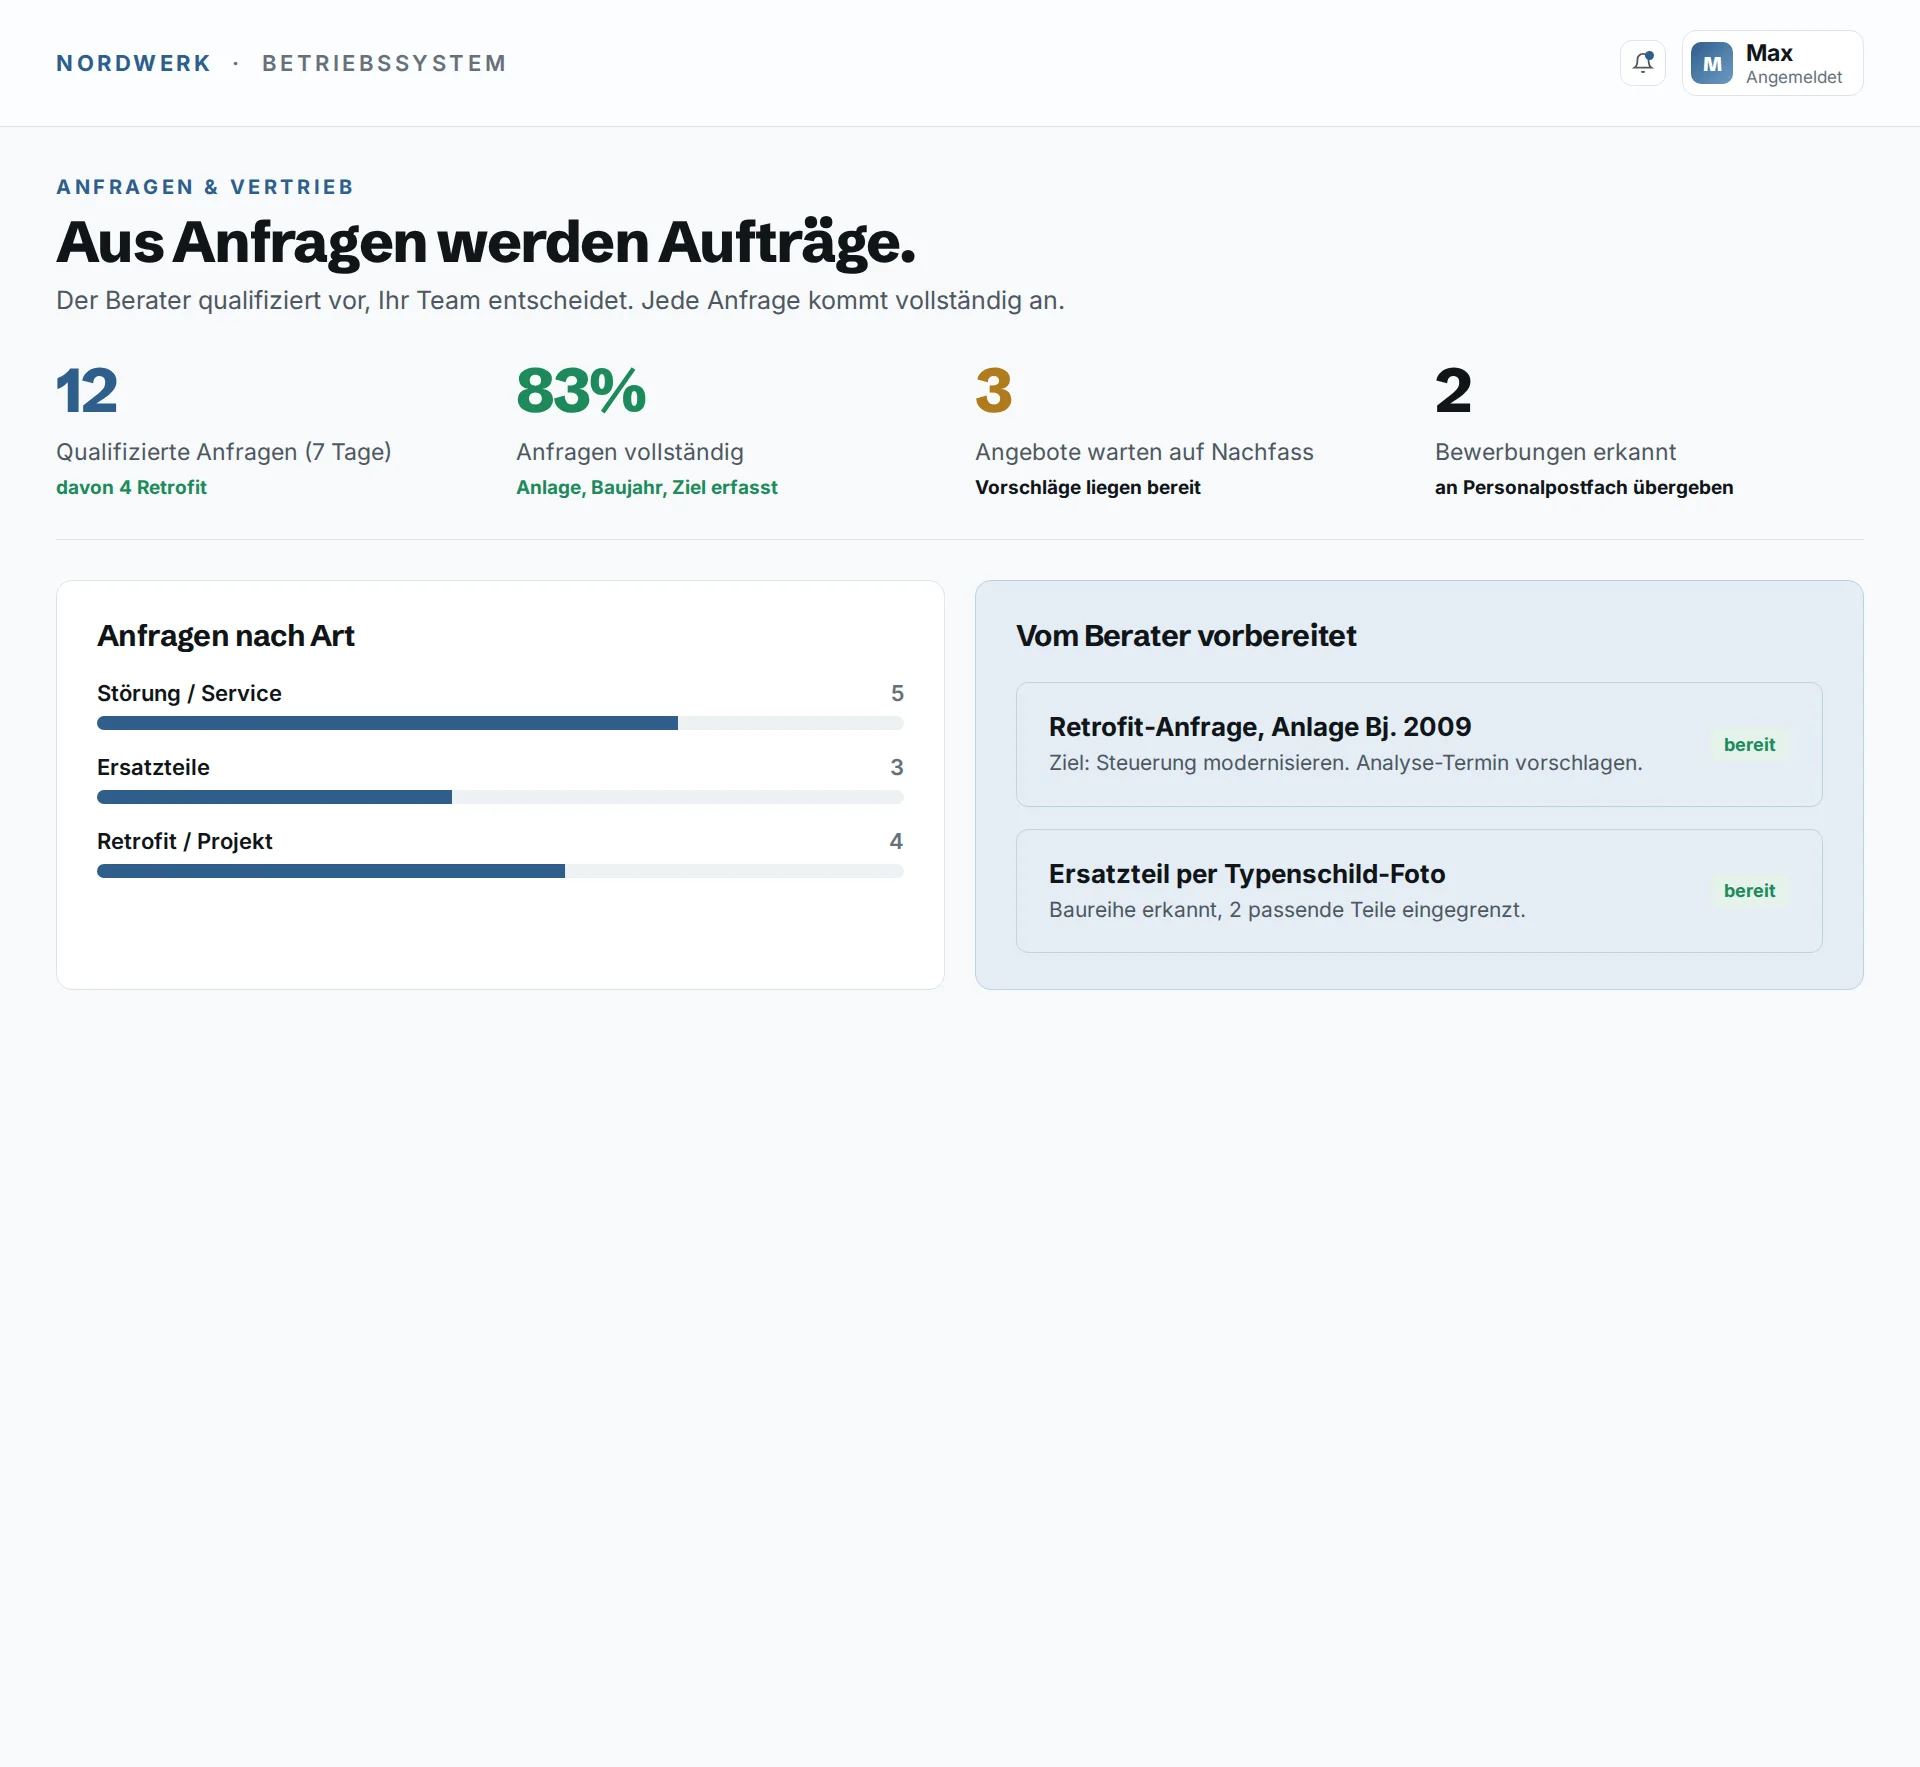This screenshot has width=1920, height=1767.
Task: Select the 83% Anfragen vollständig statistic
Action: click(647, 430)
